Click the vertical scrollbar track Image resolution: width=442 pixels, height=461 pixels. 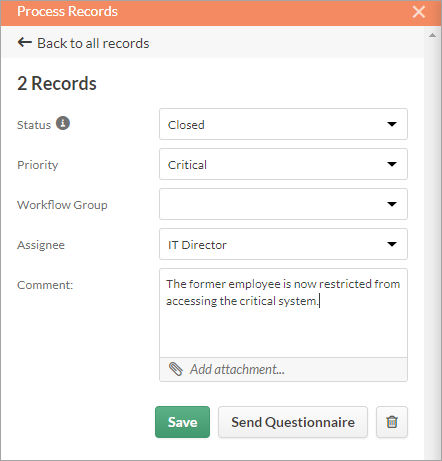(x=432, y=247)
